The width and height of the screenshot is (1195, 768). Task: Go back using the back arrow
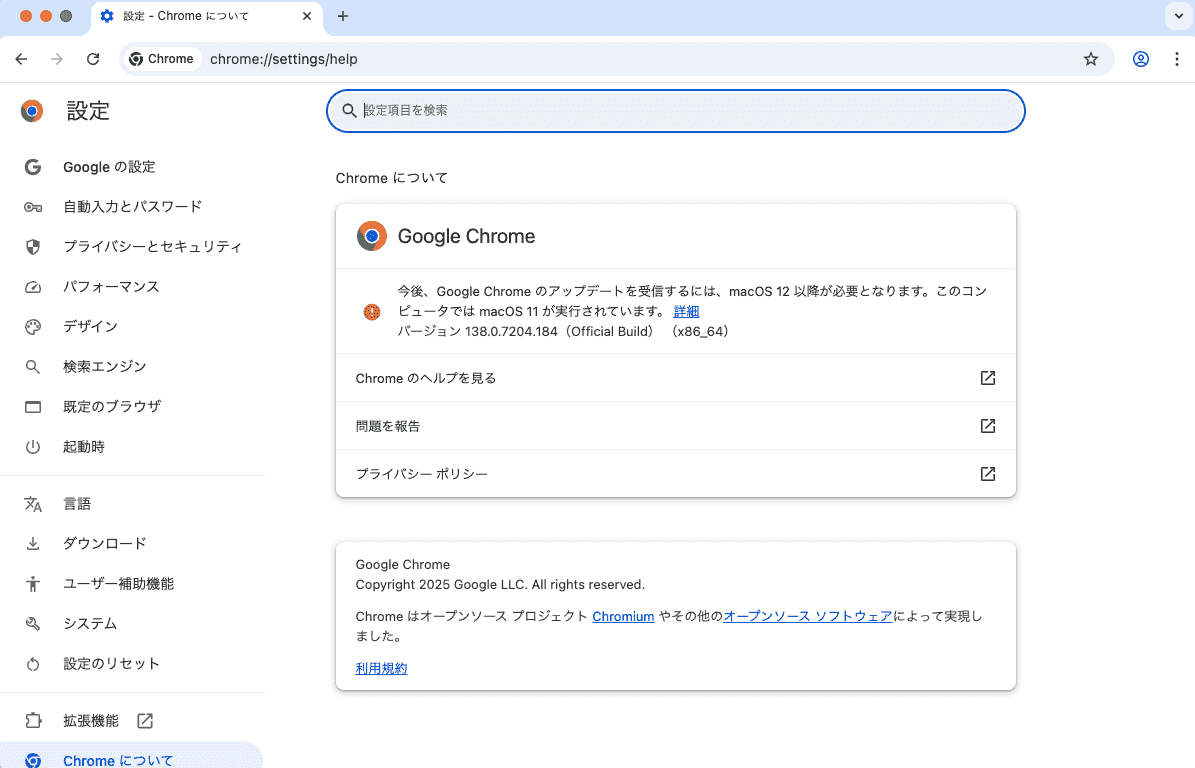coord(21,59)
